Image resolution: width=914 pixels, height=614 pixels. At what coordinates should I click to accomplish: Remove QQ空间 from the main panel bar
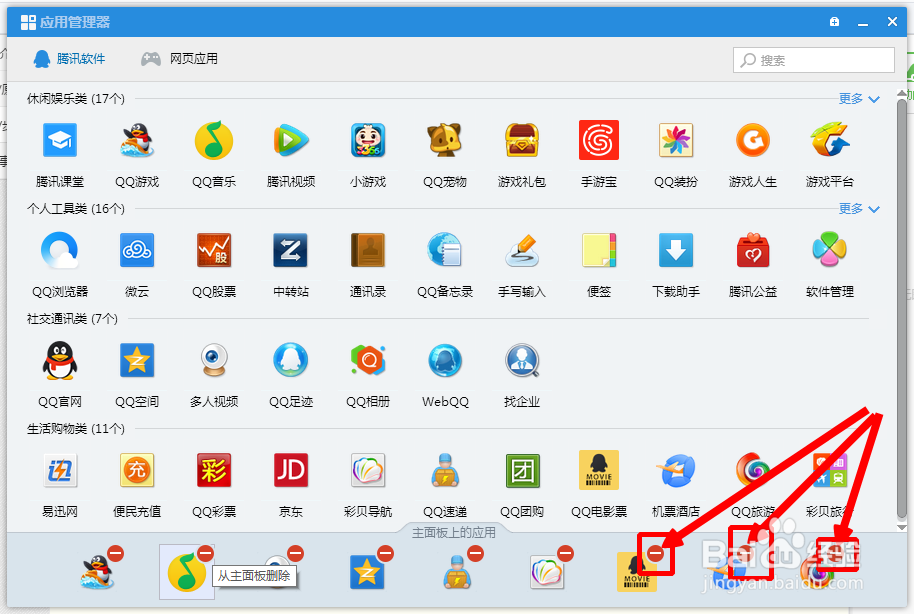click(x=385, y=553)
